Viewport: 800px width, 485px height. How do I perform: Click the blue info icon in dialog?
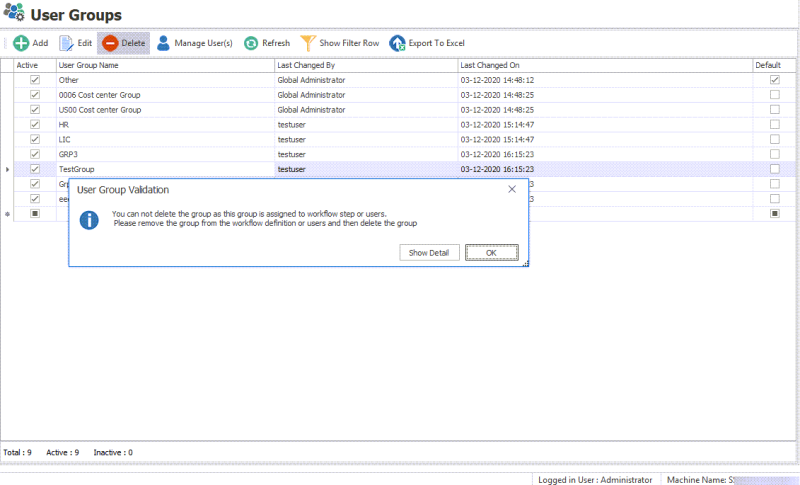click(89, 220)
